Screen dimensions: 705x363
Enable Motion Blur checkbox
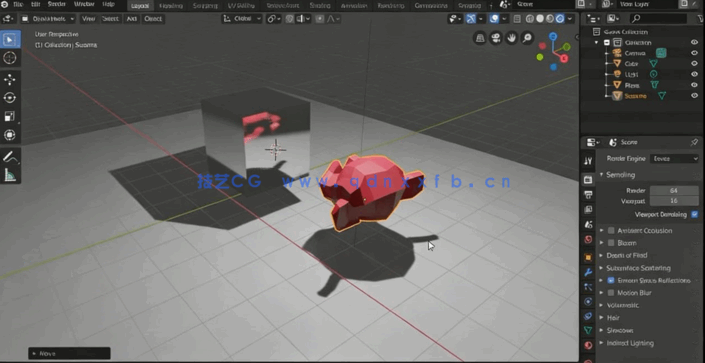click(x=611, y=293)
